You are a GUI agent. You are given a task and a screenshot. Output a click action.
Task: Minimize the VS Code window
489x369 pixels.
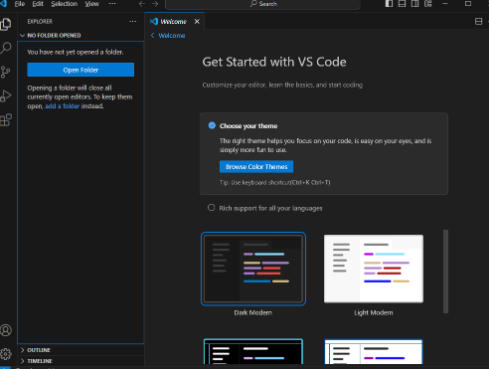click(445, 4)
